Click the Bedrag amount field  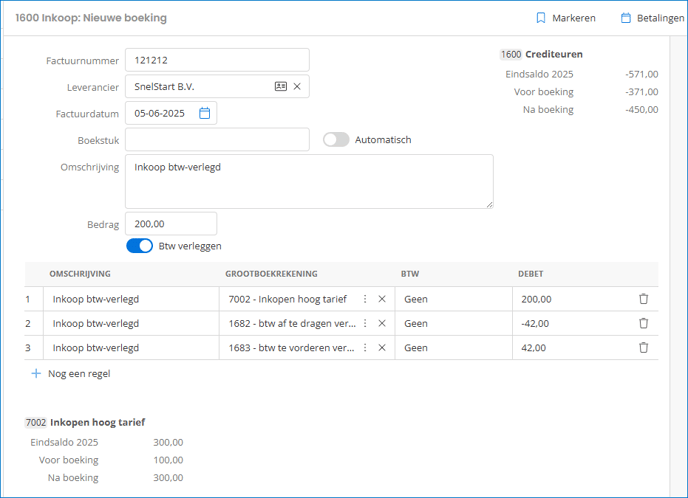point(171,224)
